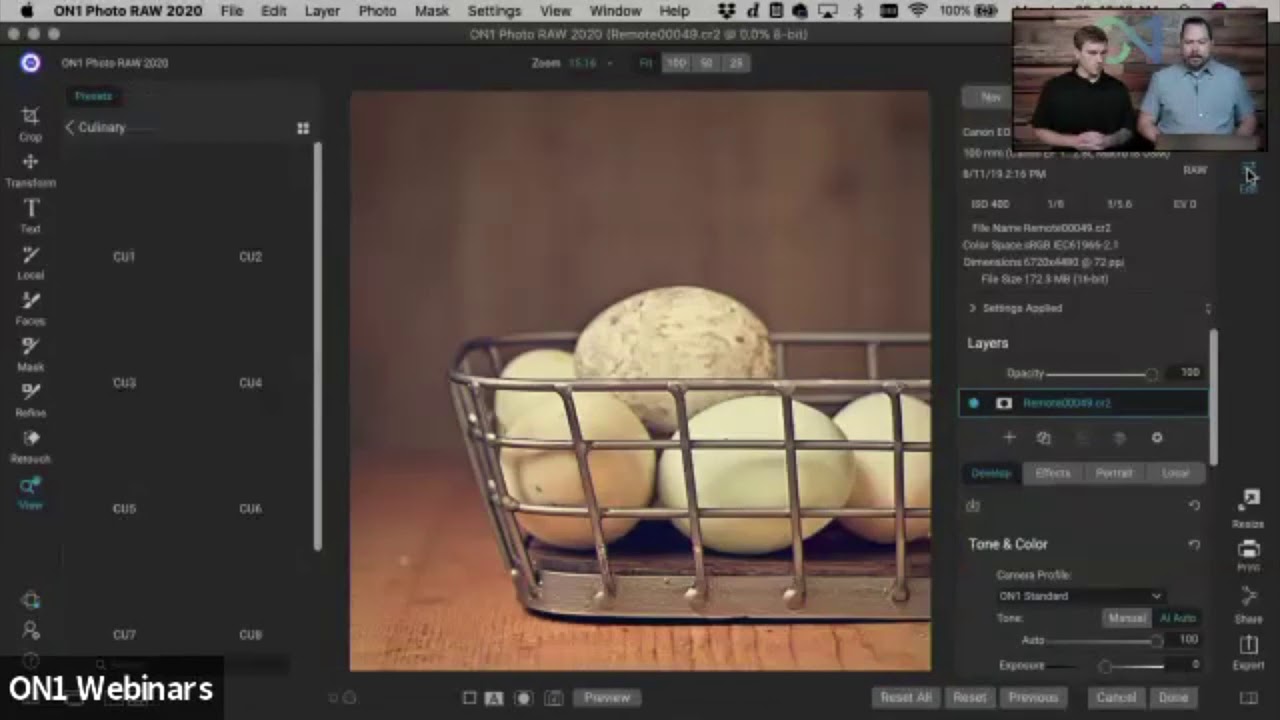Click the square view mode icon below the photo
Screen dimensions: 1280x720
click(x=469, y=698)
